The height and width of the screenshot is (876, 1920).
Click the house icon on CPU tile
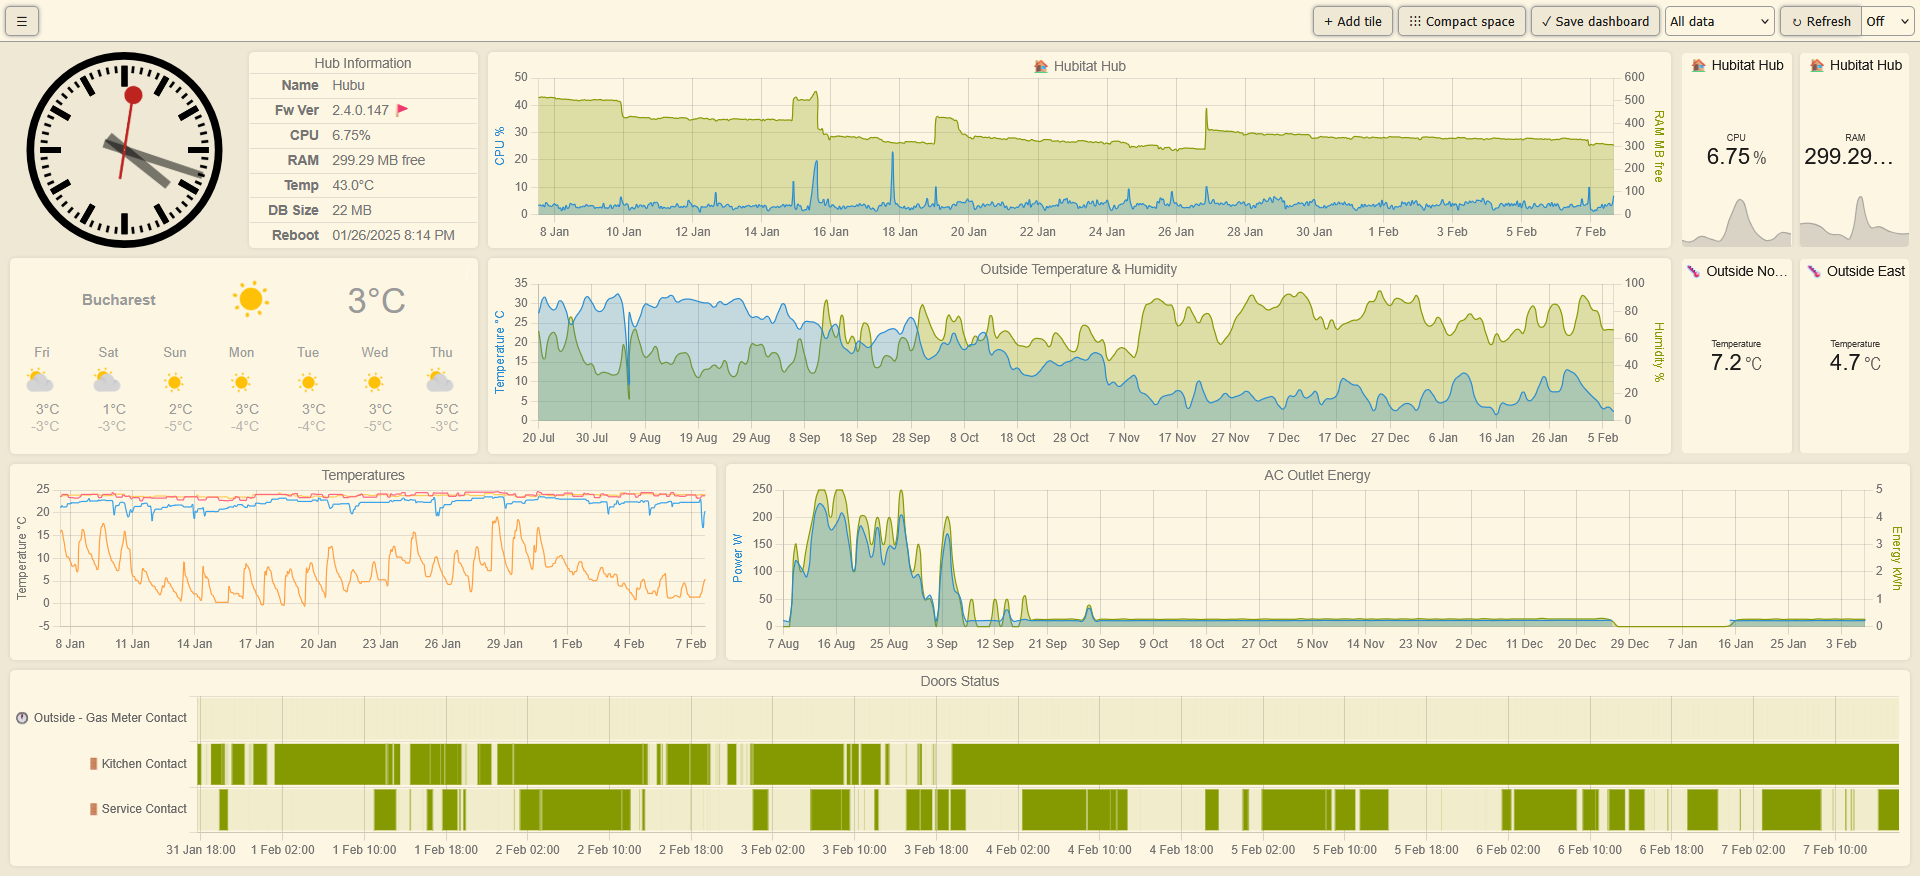1698,66
